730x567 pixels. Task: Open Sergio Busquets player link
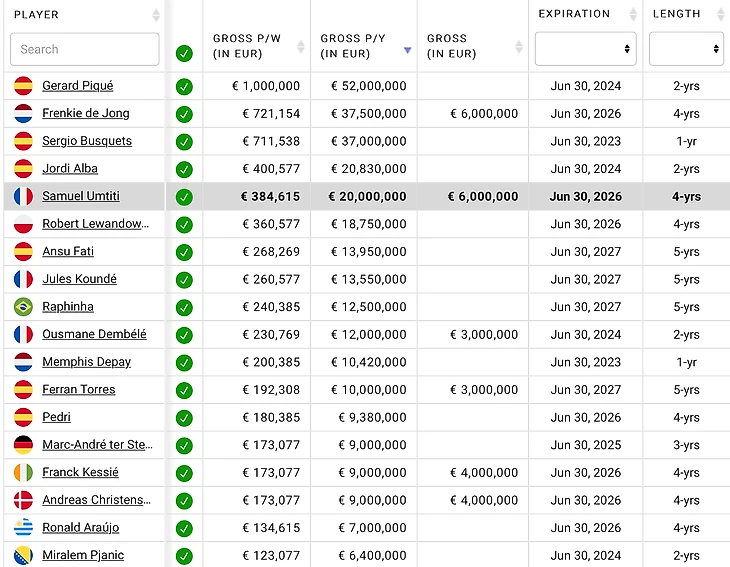[x=87, y=141]
